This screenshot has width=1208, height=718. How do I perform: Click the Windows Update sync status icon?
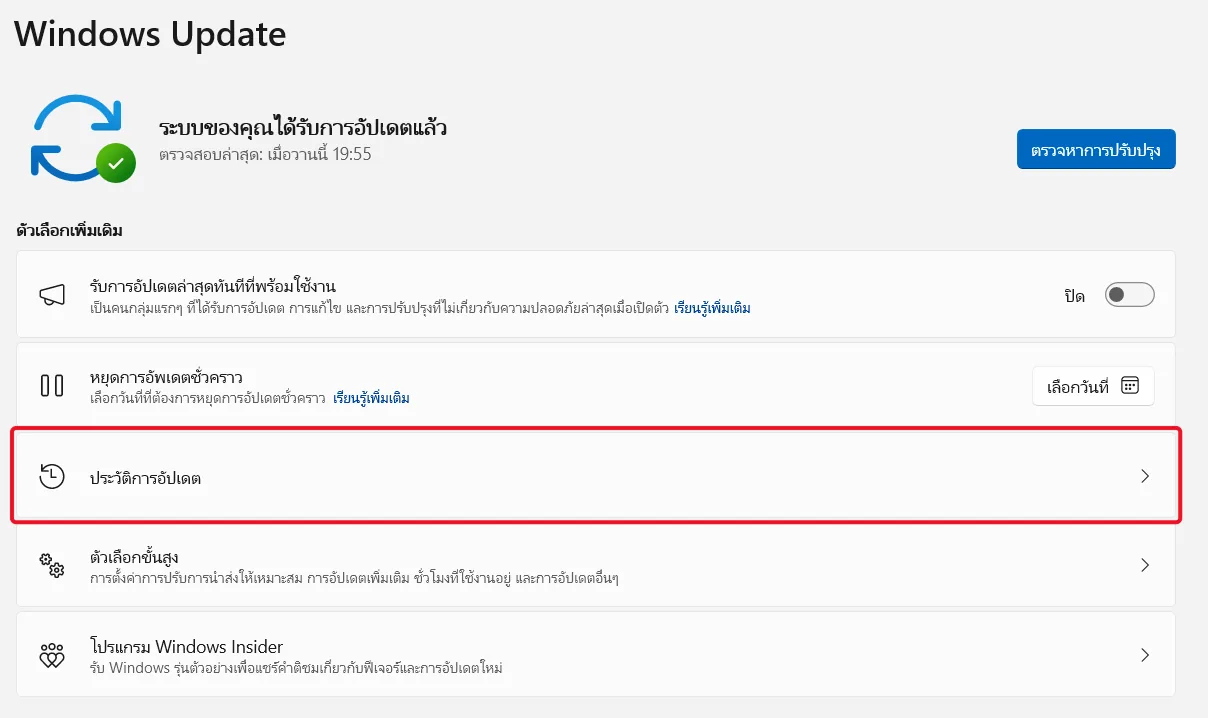(x=83, y=139)
